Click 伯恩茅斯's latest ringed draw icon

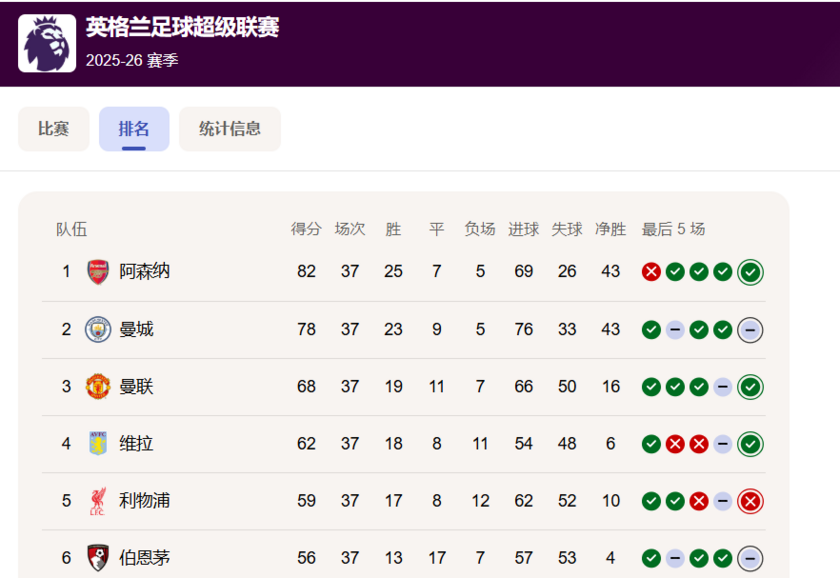click(x=751, y=559)
